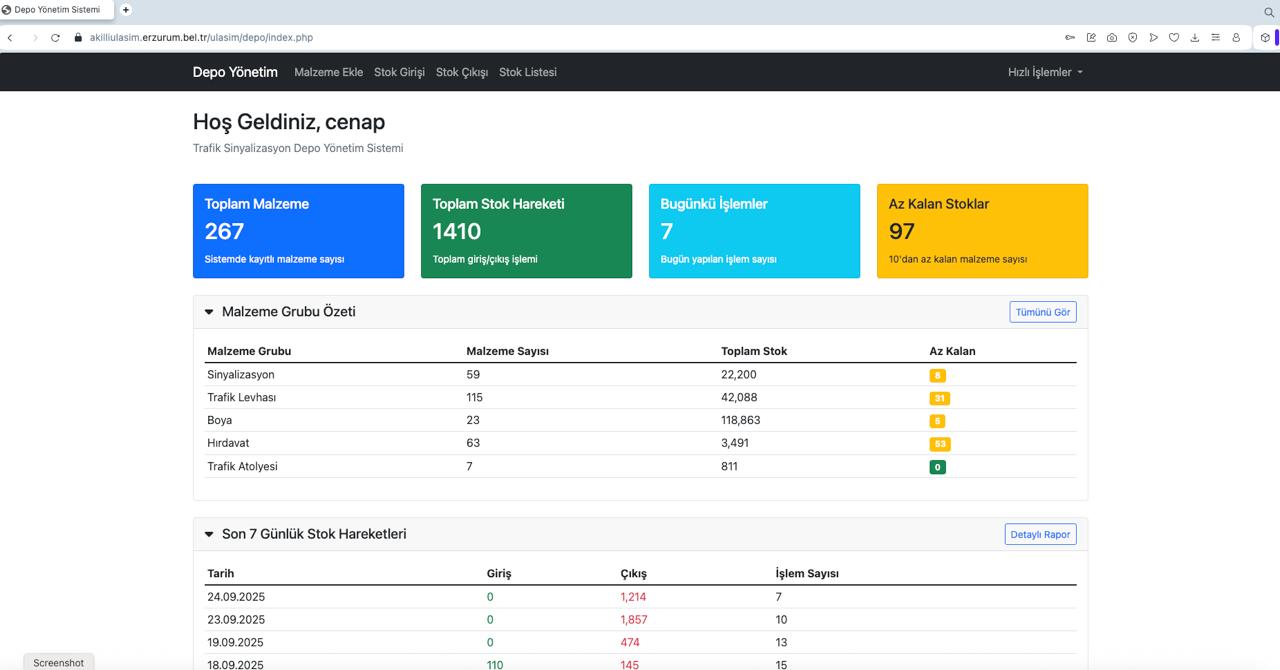Open the extensions cube icon
Screen dimensions: 1280x670
[x=1265, y=38]
